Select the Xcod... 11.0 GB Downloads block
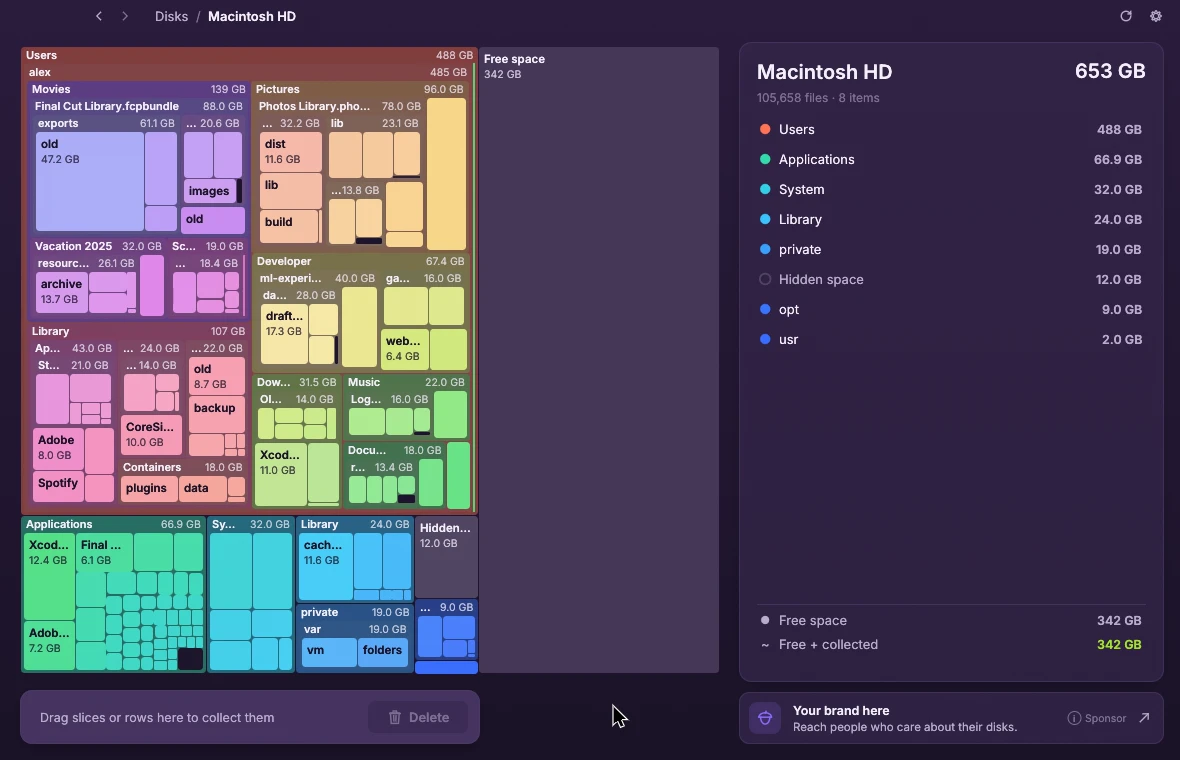Screen dimensions: 1180x760 click(281, 474)
